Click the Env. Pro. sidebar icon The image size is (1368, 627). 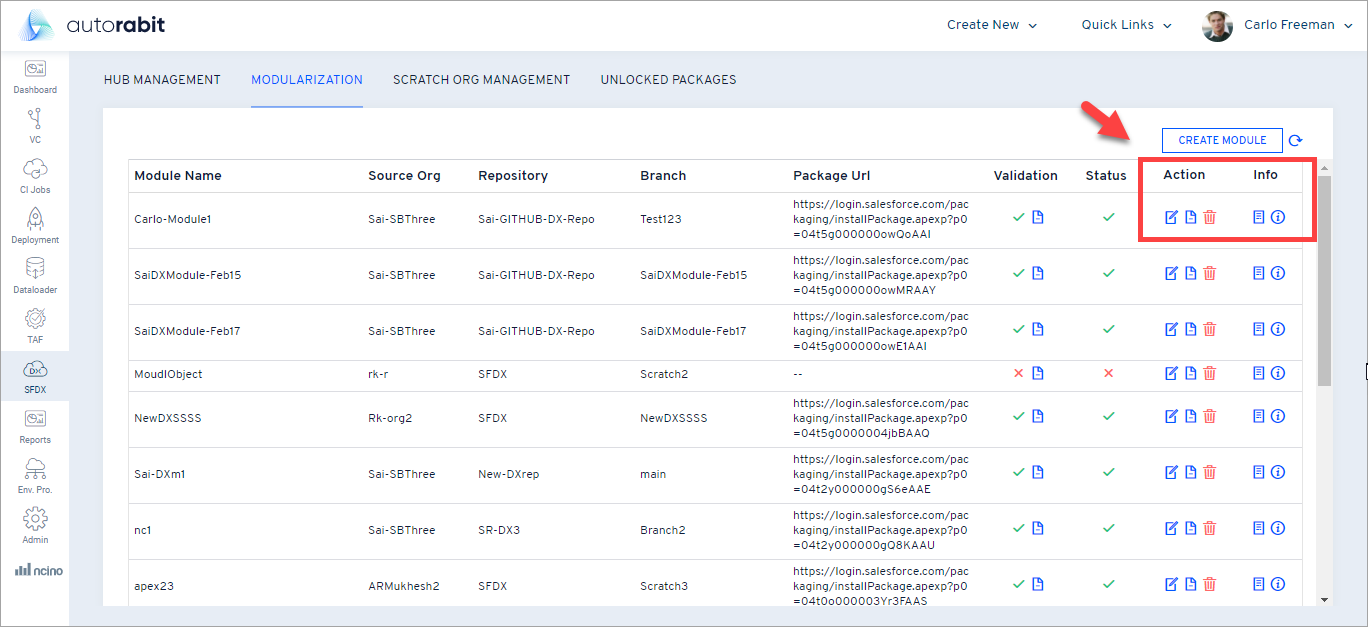(35, 467)
